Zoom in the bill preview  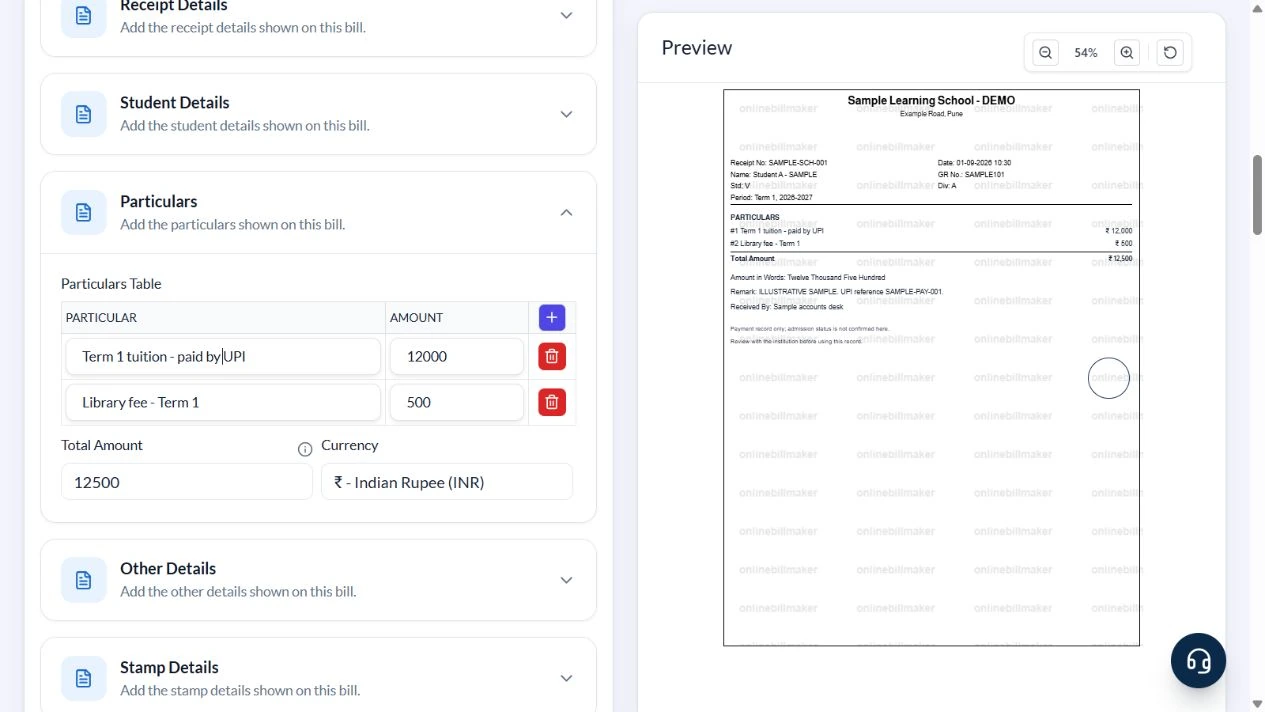(x=1127, y=53)
